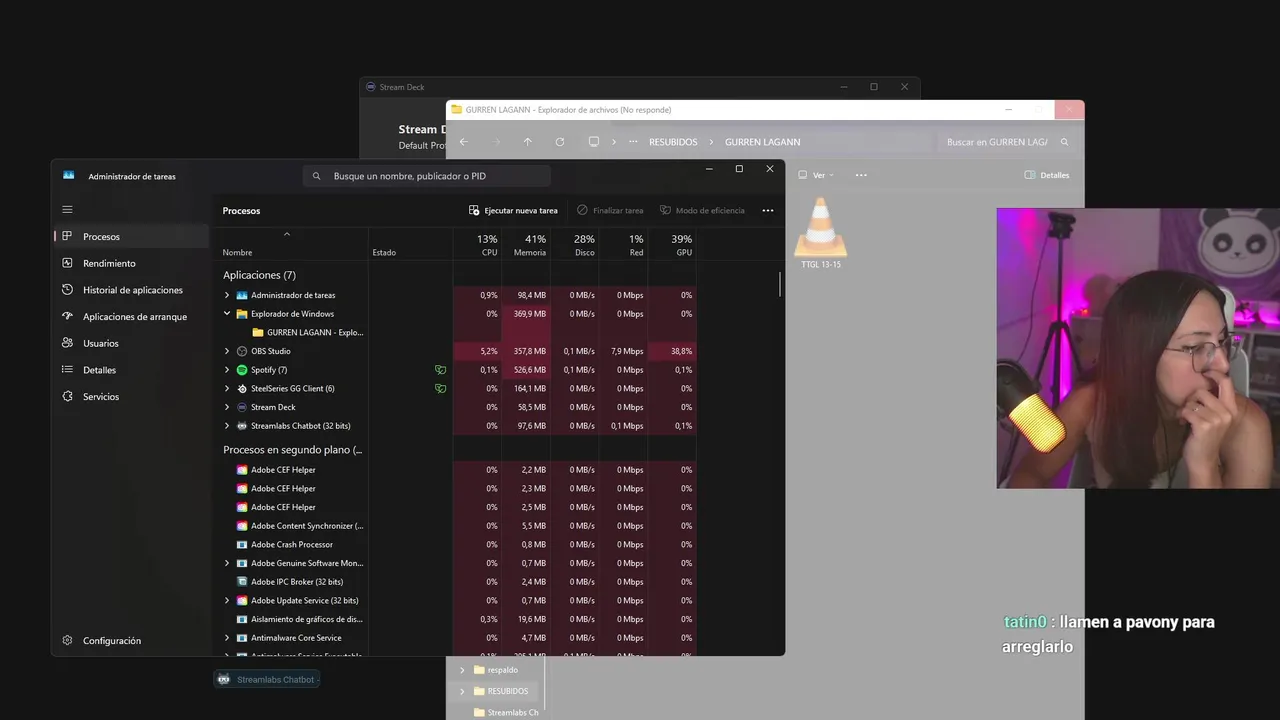Switch to the Procesos section

[131, 237]
